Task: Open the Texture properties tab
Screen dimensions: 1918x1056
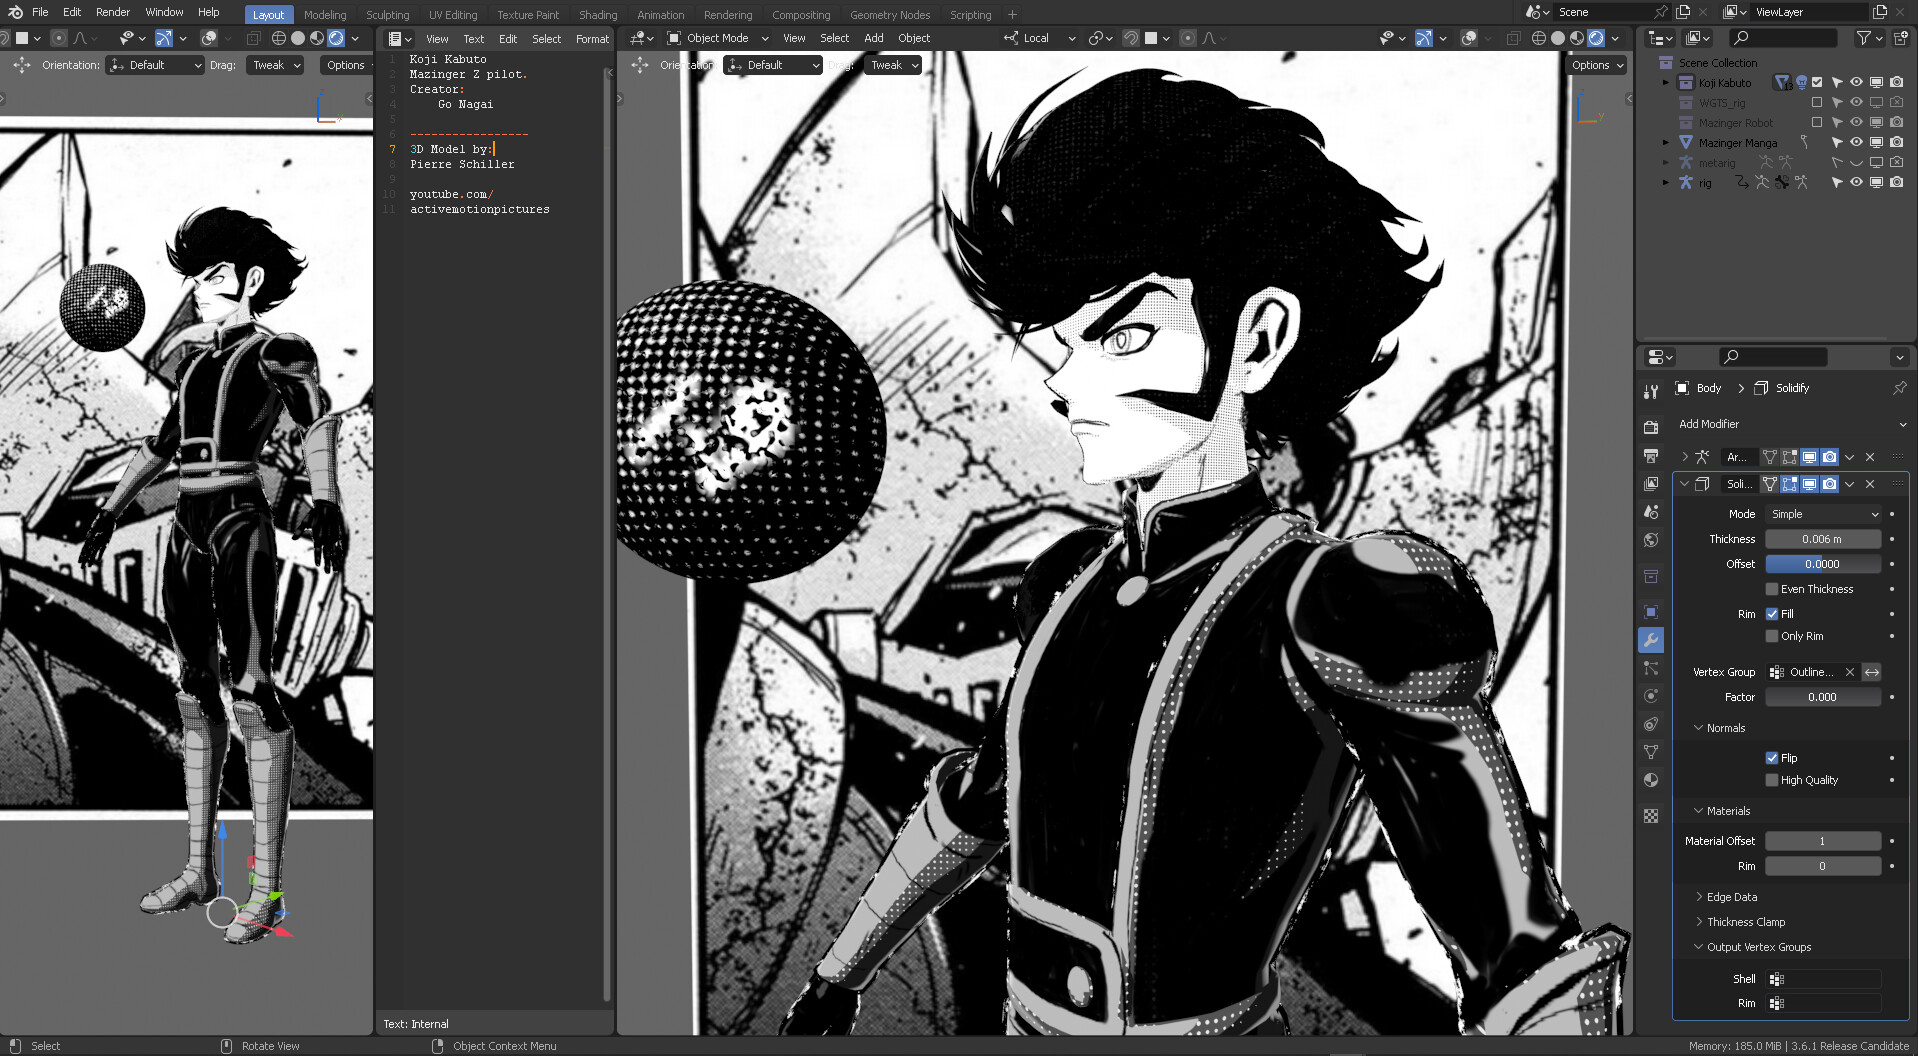Action: 1651,816
